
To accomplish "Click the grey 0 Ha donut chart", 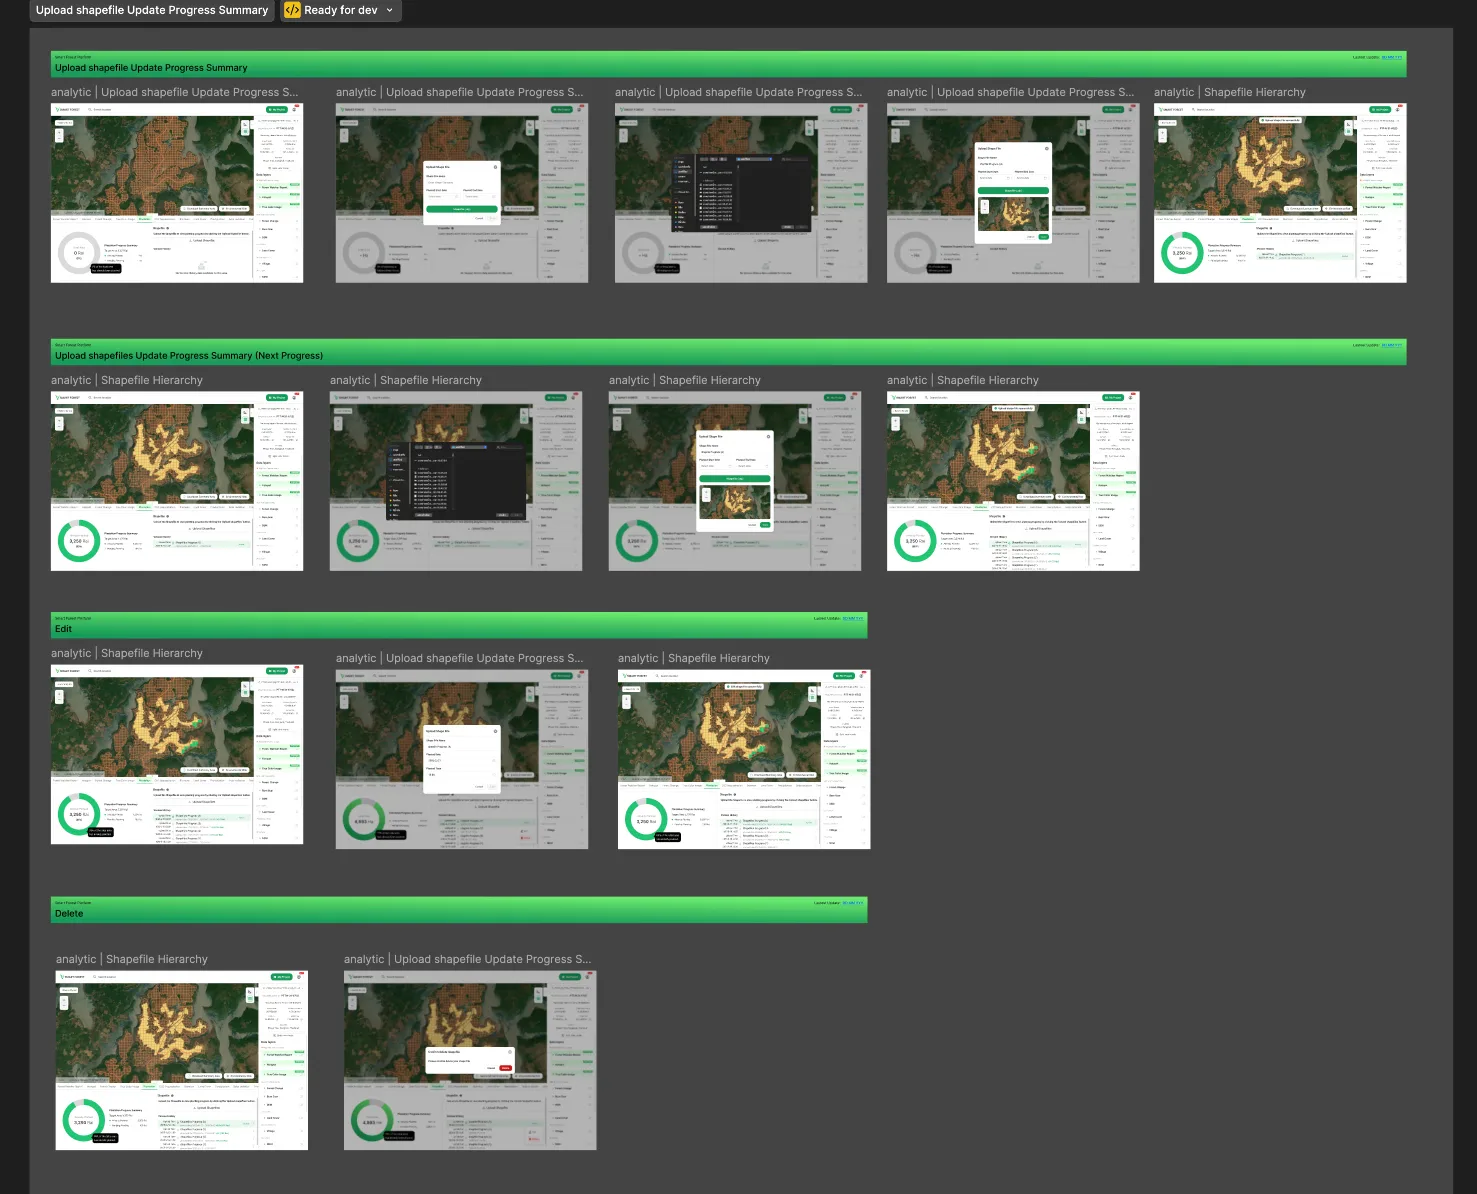I will 79,253.
